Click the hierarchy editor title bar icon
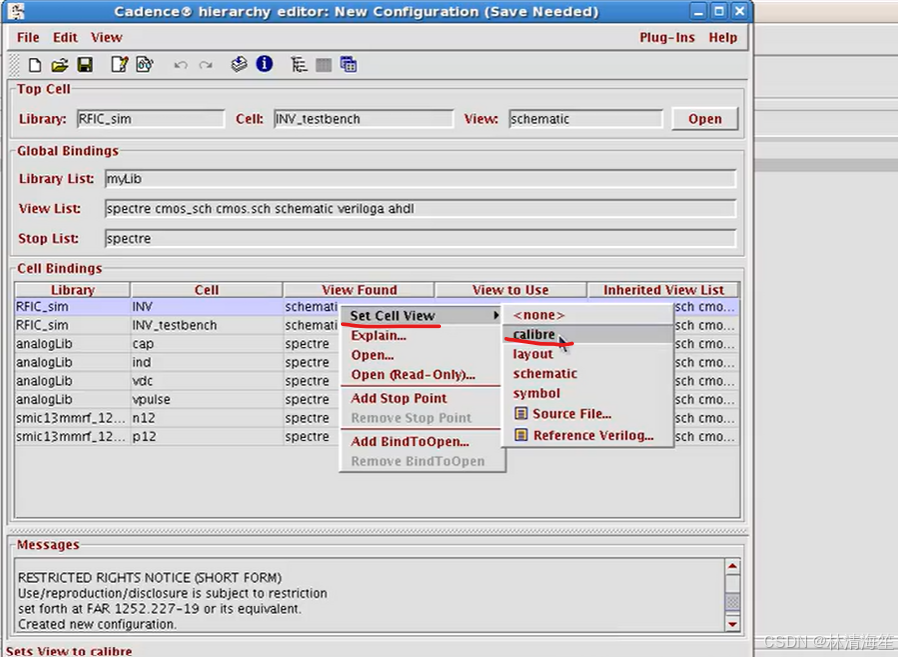The height and width of the screenshot is (657, 898). point(18,11)
